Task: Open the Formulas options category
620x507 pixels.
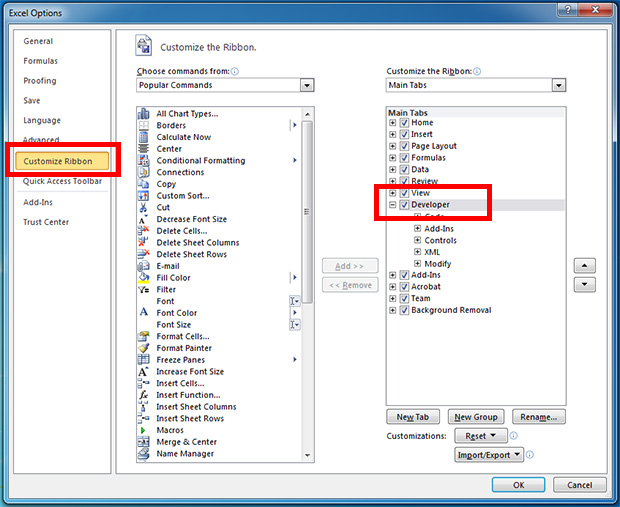Action: 41,61
